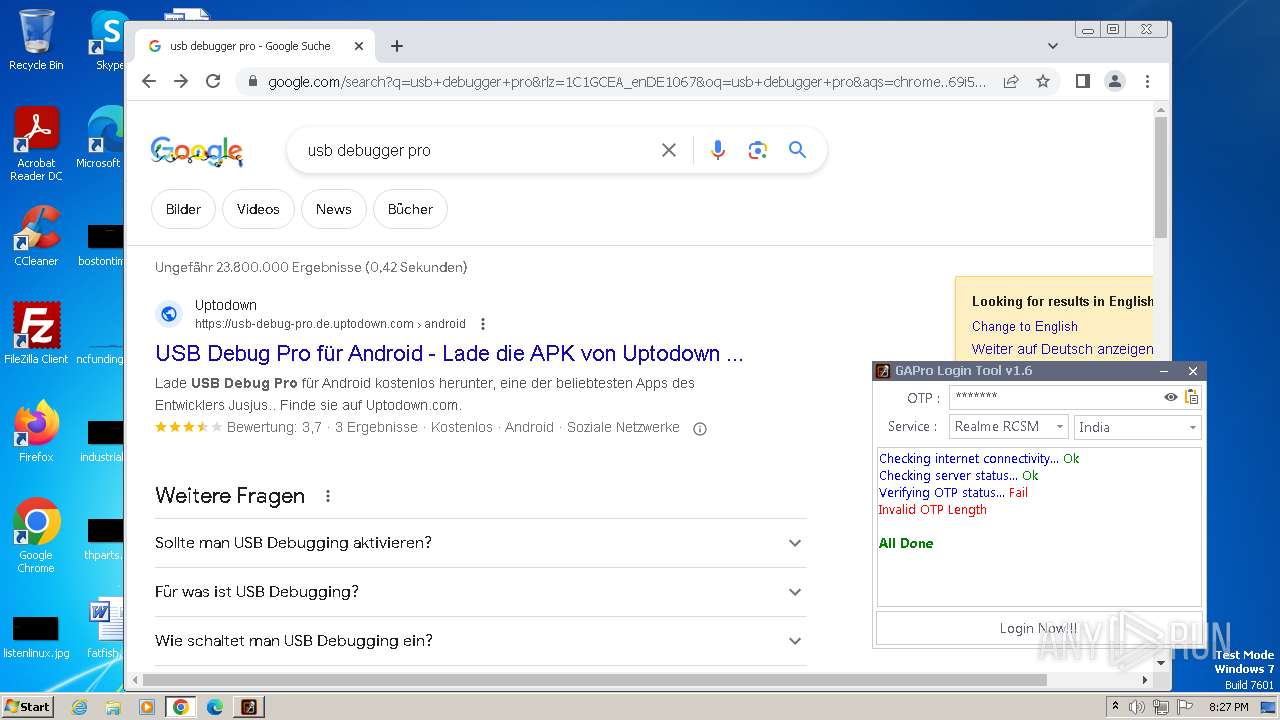Viewport: 1280px width, 720px height.
Task: Close the 'usb debugger pro' tab
Action: [359, 46]
